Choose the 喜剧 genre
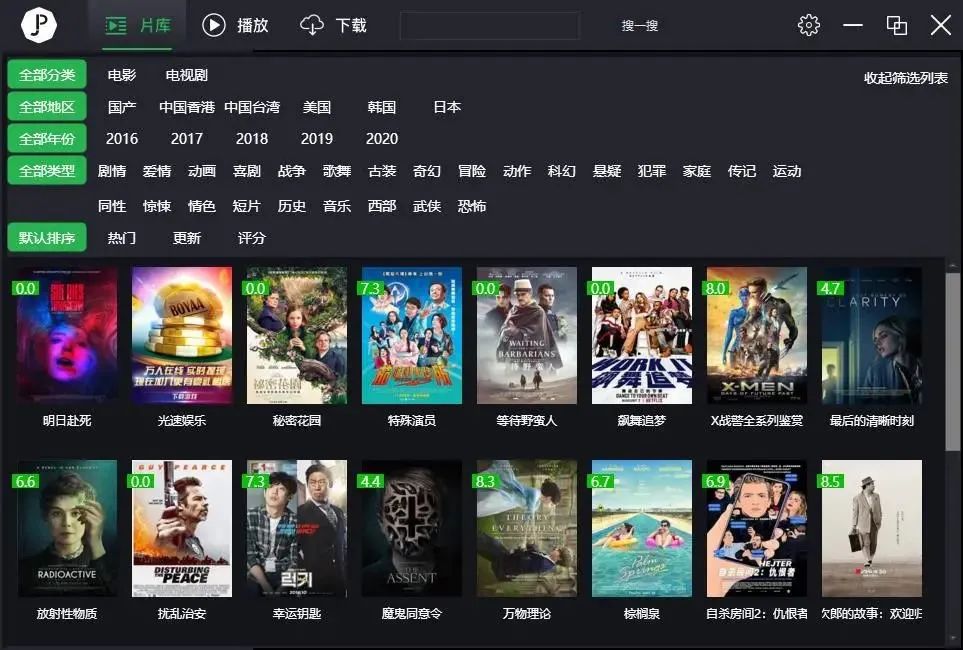963x650 pixels. [247, 171]
